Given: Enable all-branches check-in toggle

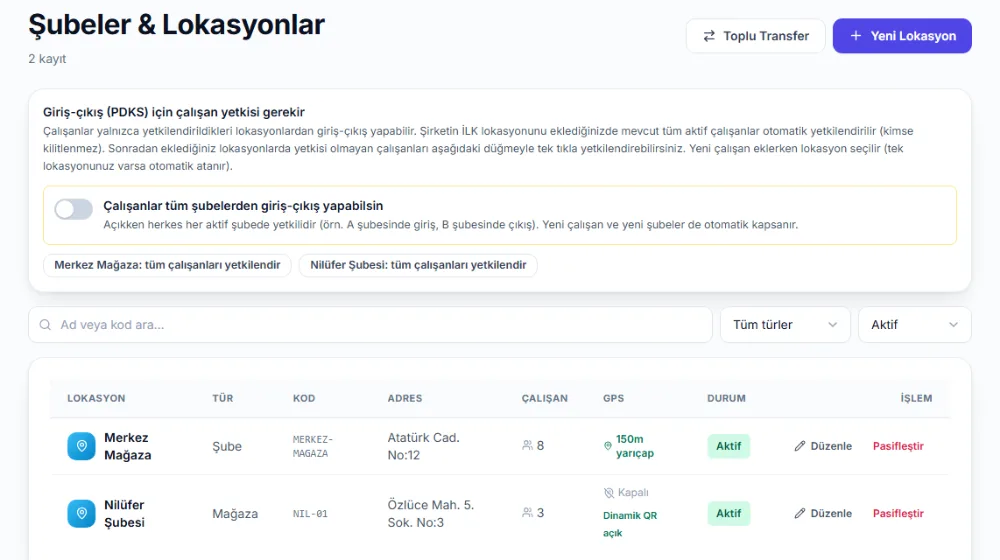Looking at the screenshot, I should [73, 209].
